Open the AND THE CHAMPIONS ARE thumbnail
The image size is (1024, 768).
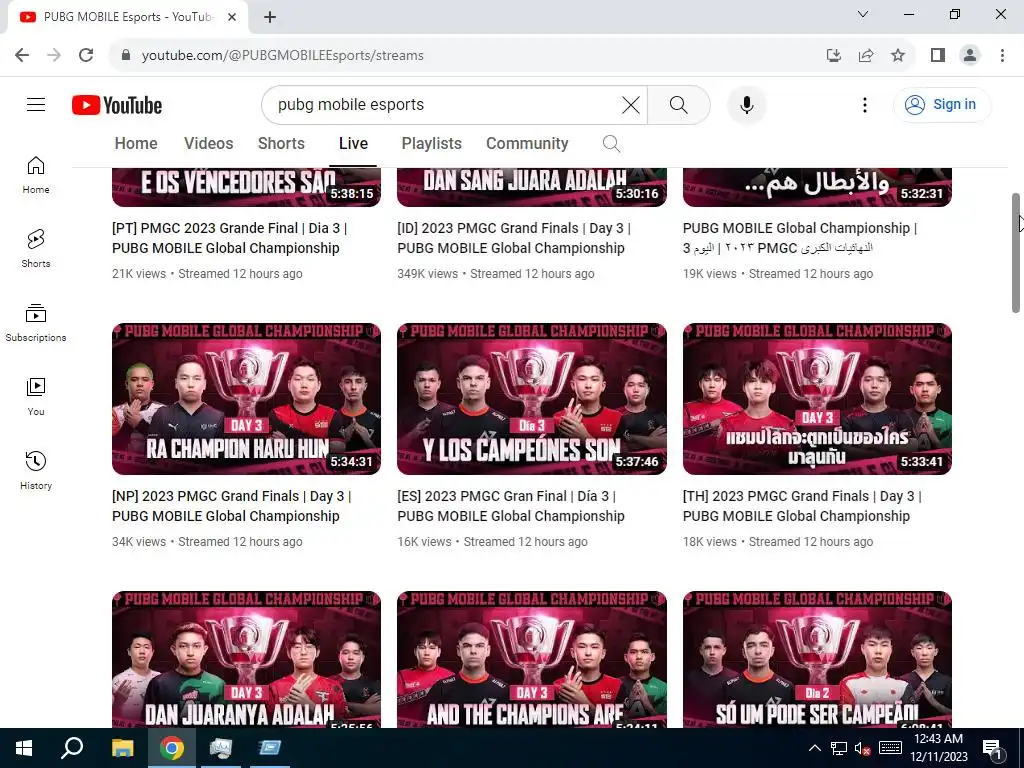(x=532, y=659)
